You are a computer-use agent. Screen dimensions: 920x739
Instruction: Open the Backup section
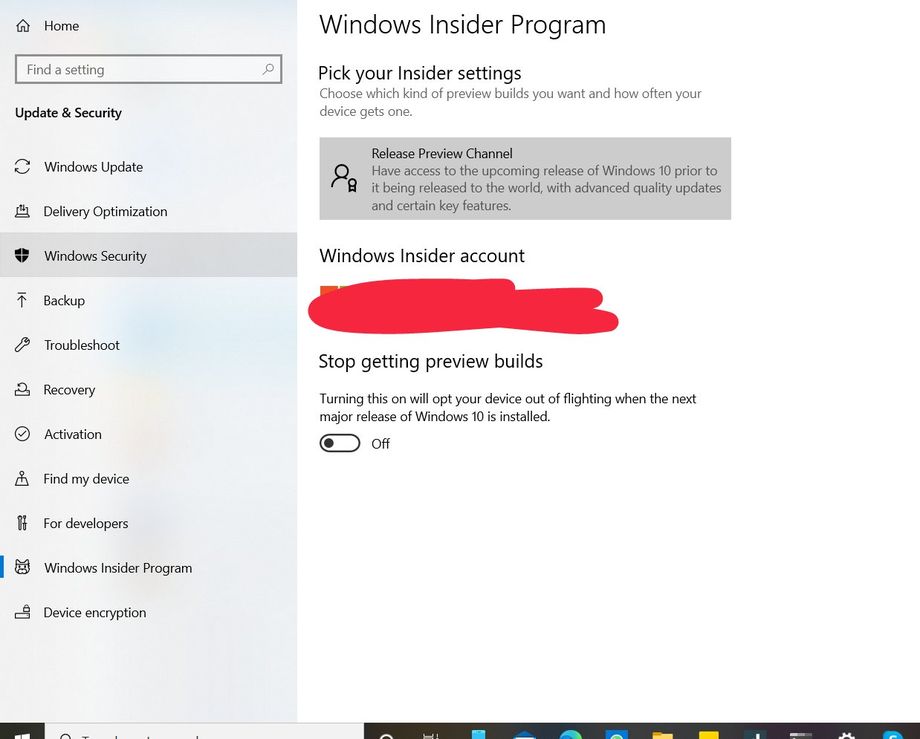tap(148, 300)
